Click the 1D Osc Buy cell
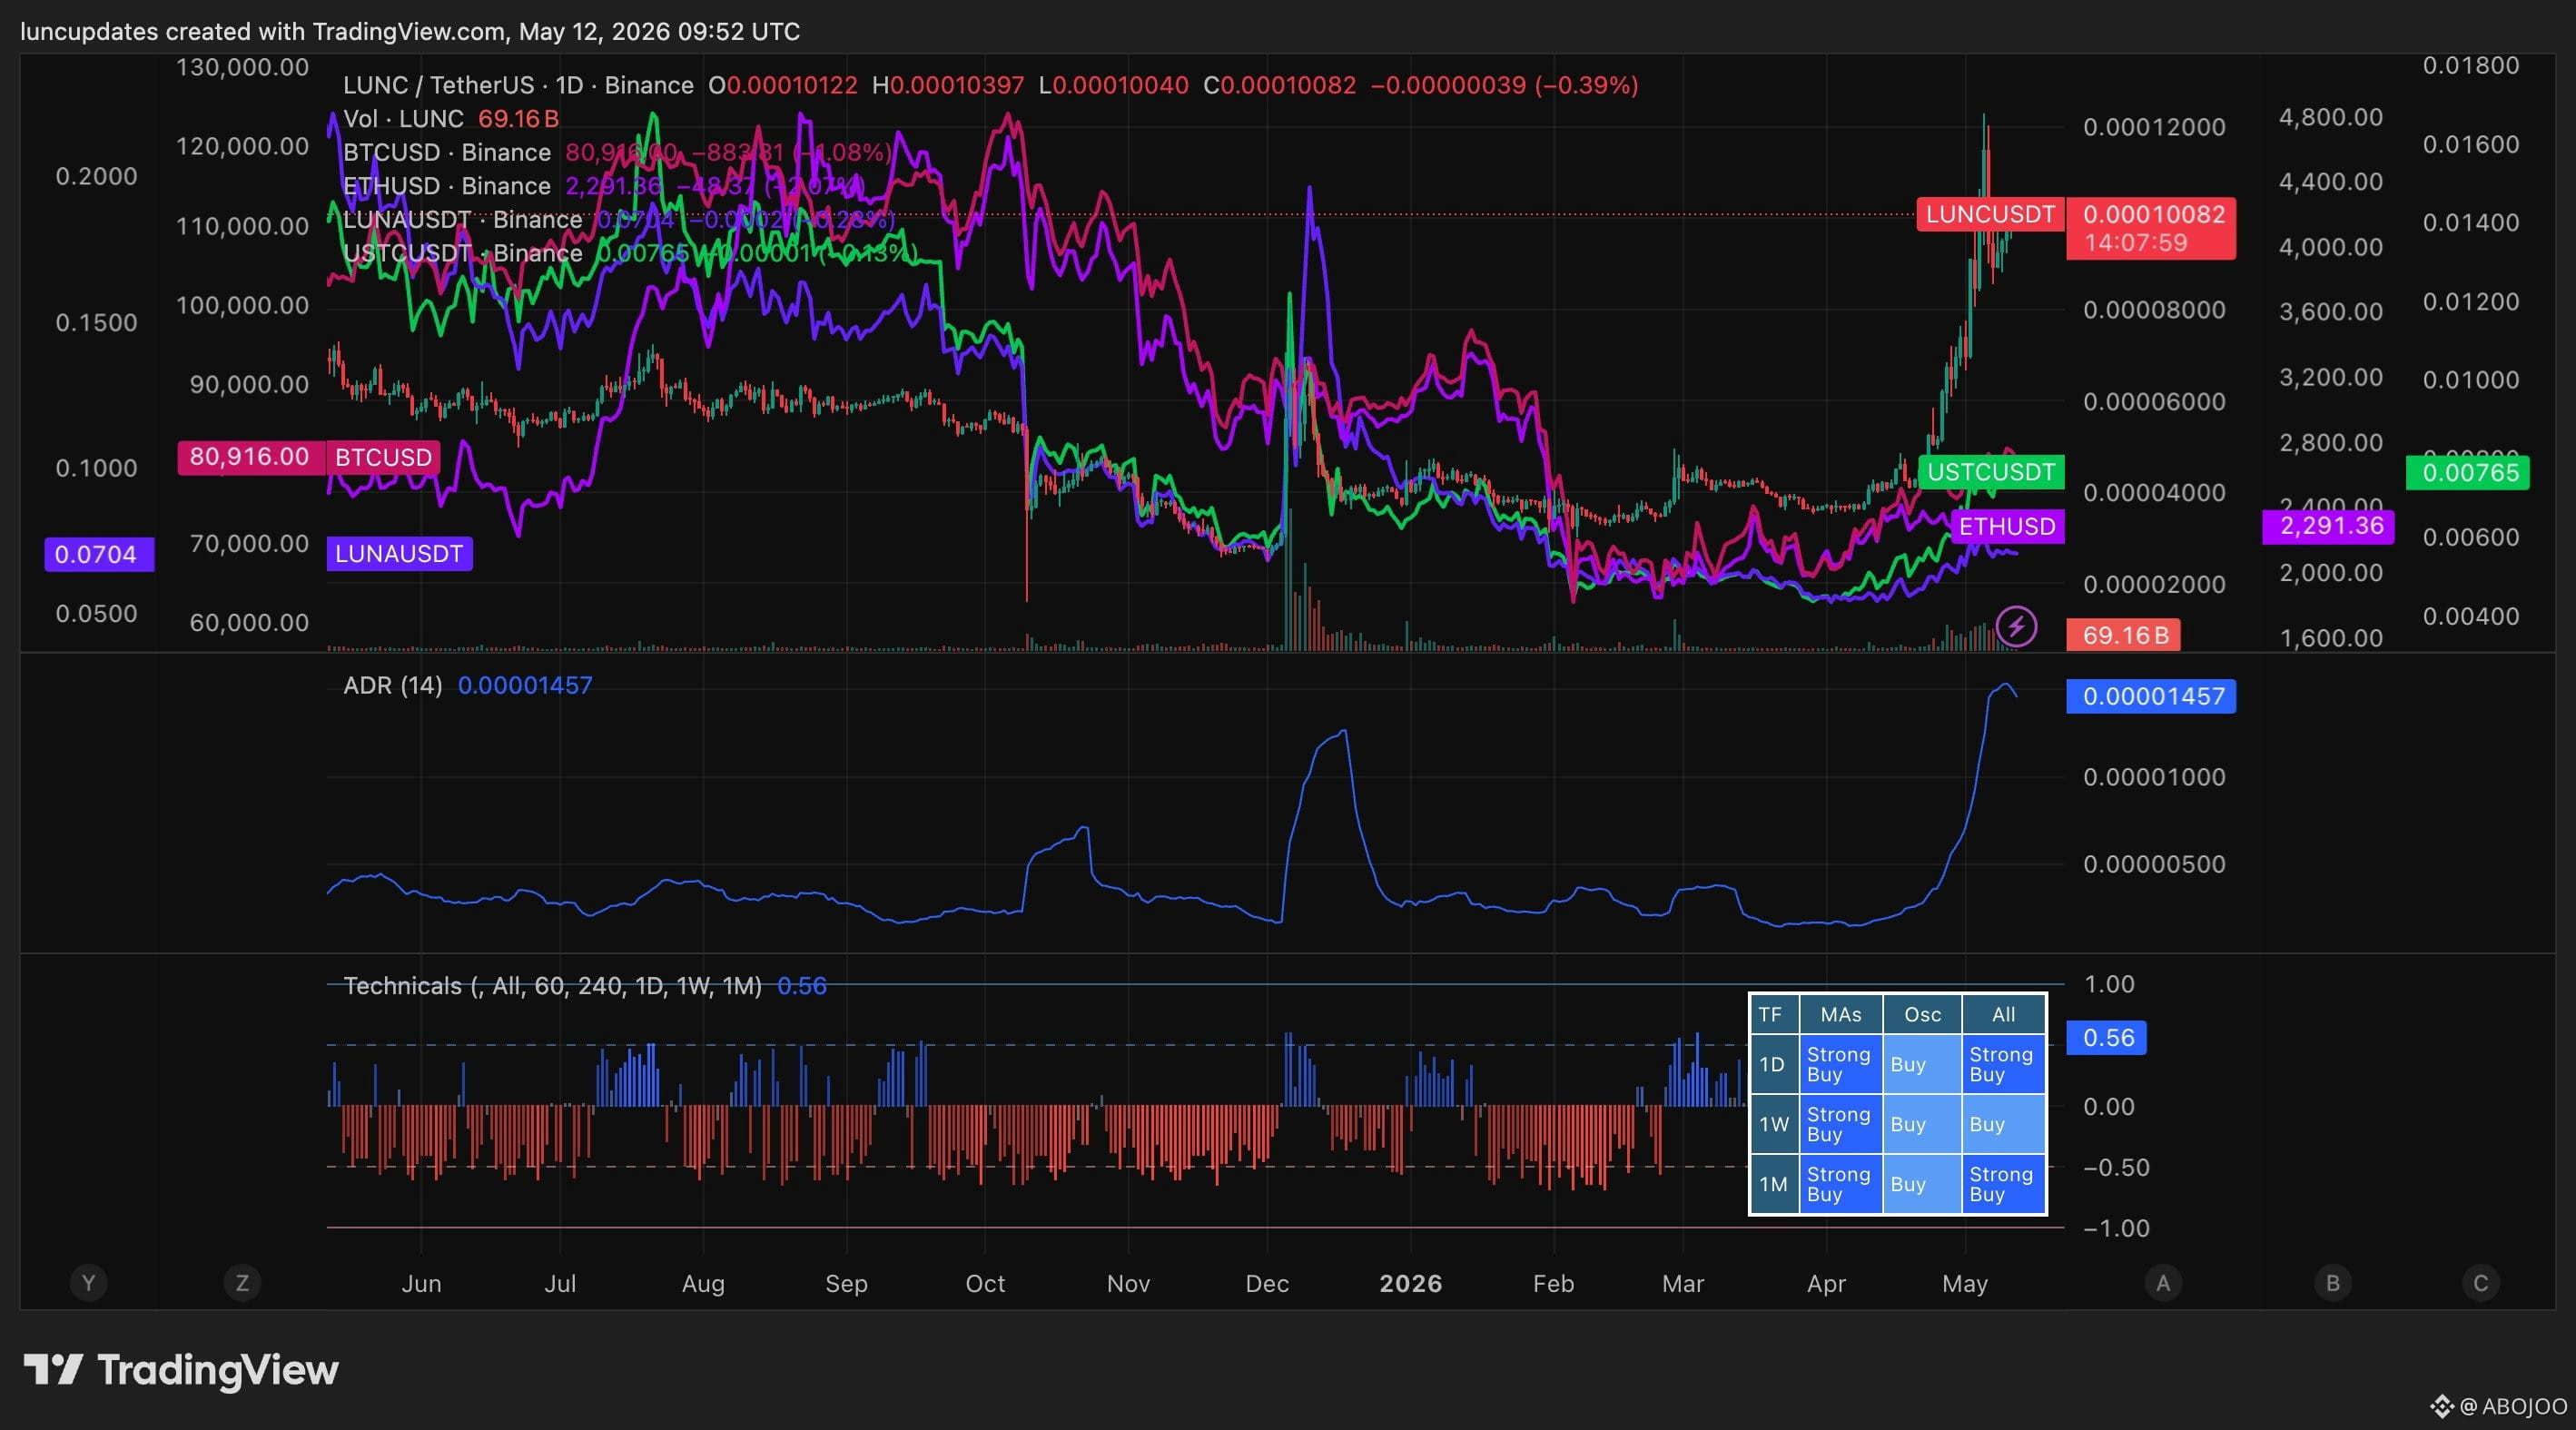This screenshot has height=1430, width=2576. click(x=1922, y=1064)
